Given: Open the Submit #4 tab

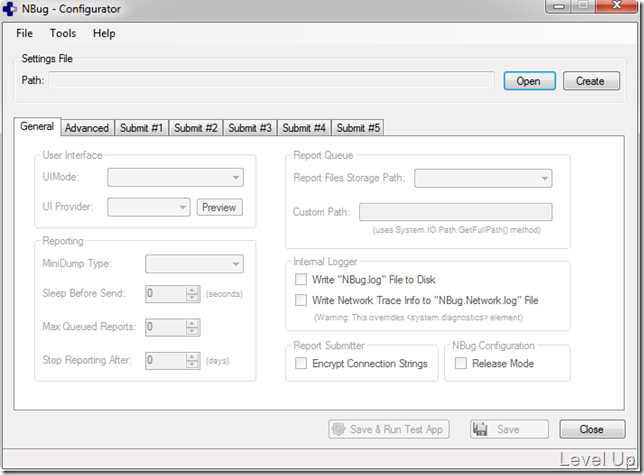Looking at the screenshot, I should pos(304,128).
